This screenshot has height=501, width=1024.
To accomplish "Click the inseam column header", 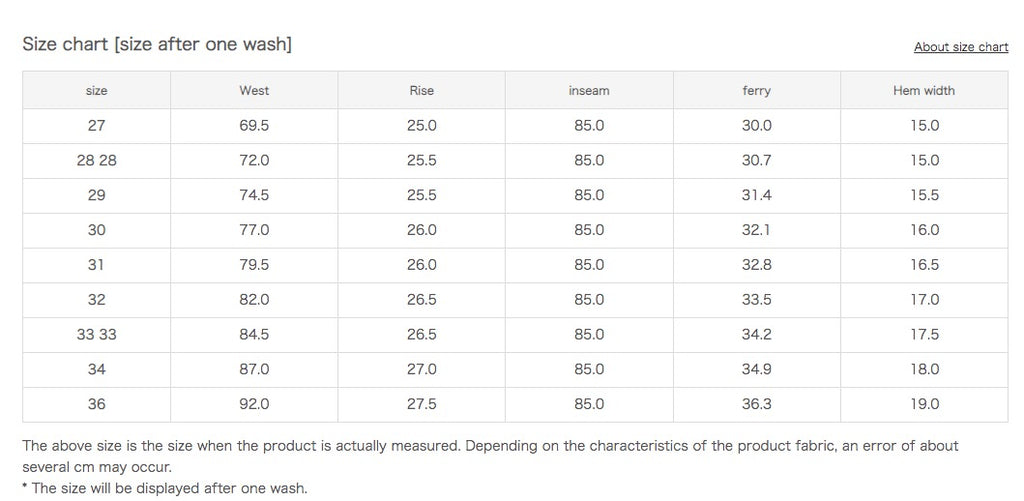I will 589,90.
